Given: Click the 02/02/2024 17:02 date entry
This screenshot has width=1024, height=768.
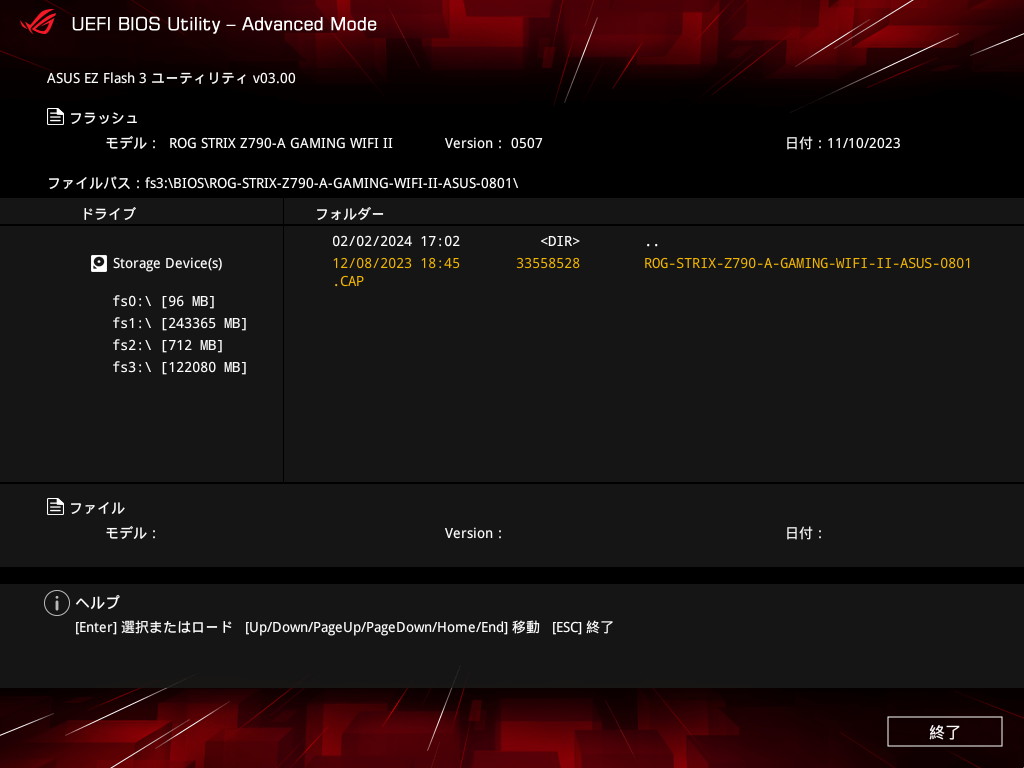Looking at the screenshot, I should pyautogui.click(x=396, y=242).
